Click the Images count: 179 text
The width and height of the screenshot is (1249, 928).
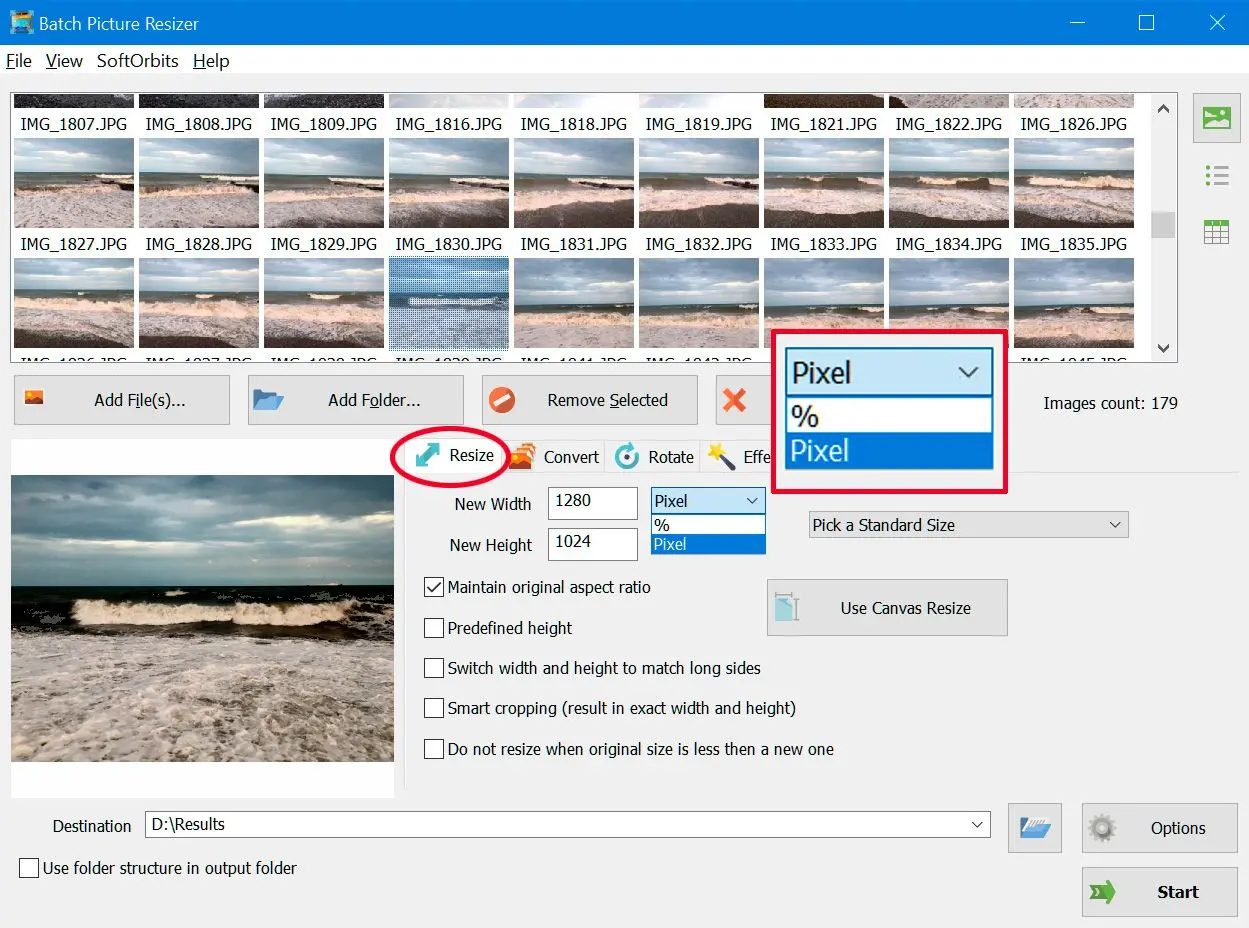pyautogui.click(x=1111, y=403)
